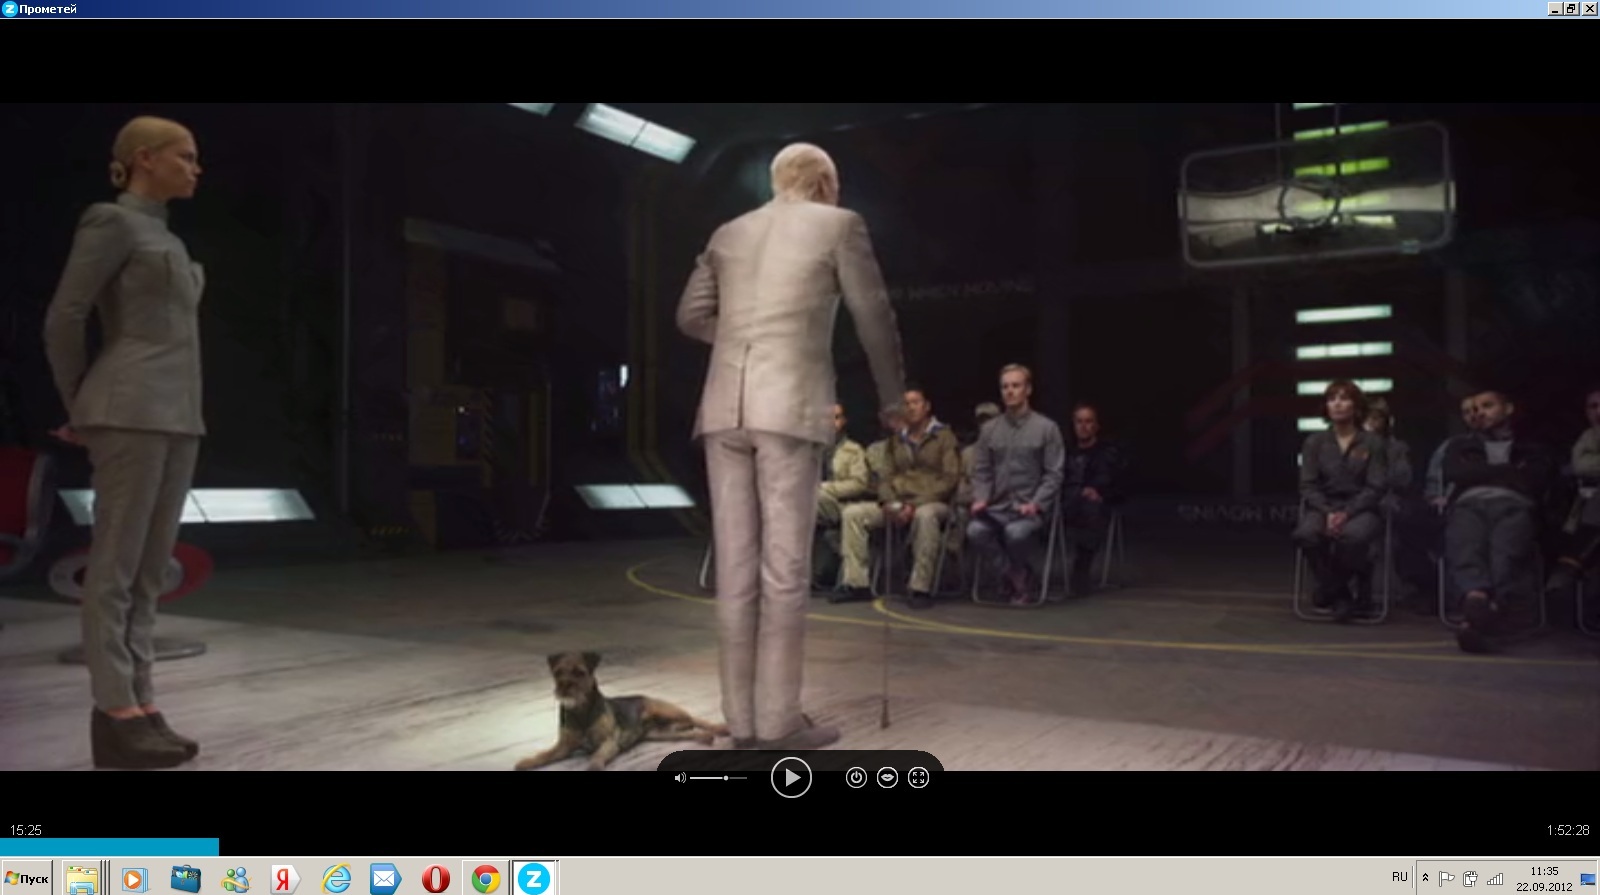
Task: Open the mail envelope app in taskbar
Action: (385, 879)
